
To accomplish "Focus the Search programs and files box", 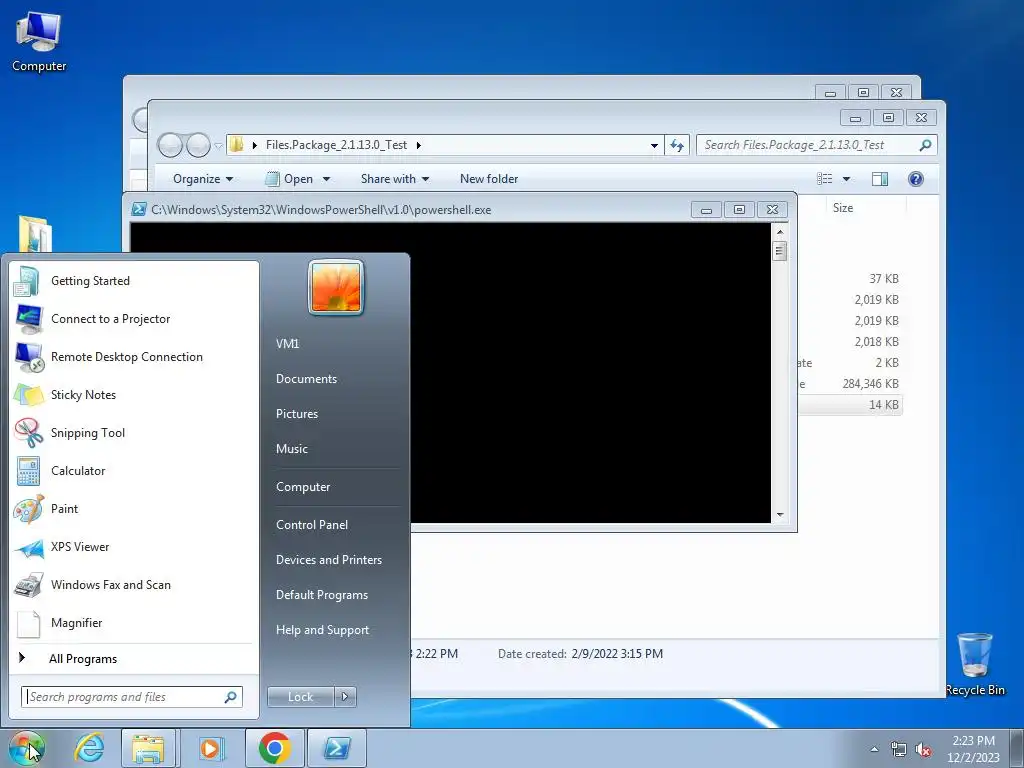I will point(132,697).
